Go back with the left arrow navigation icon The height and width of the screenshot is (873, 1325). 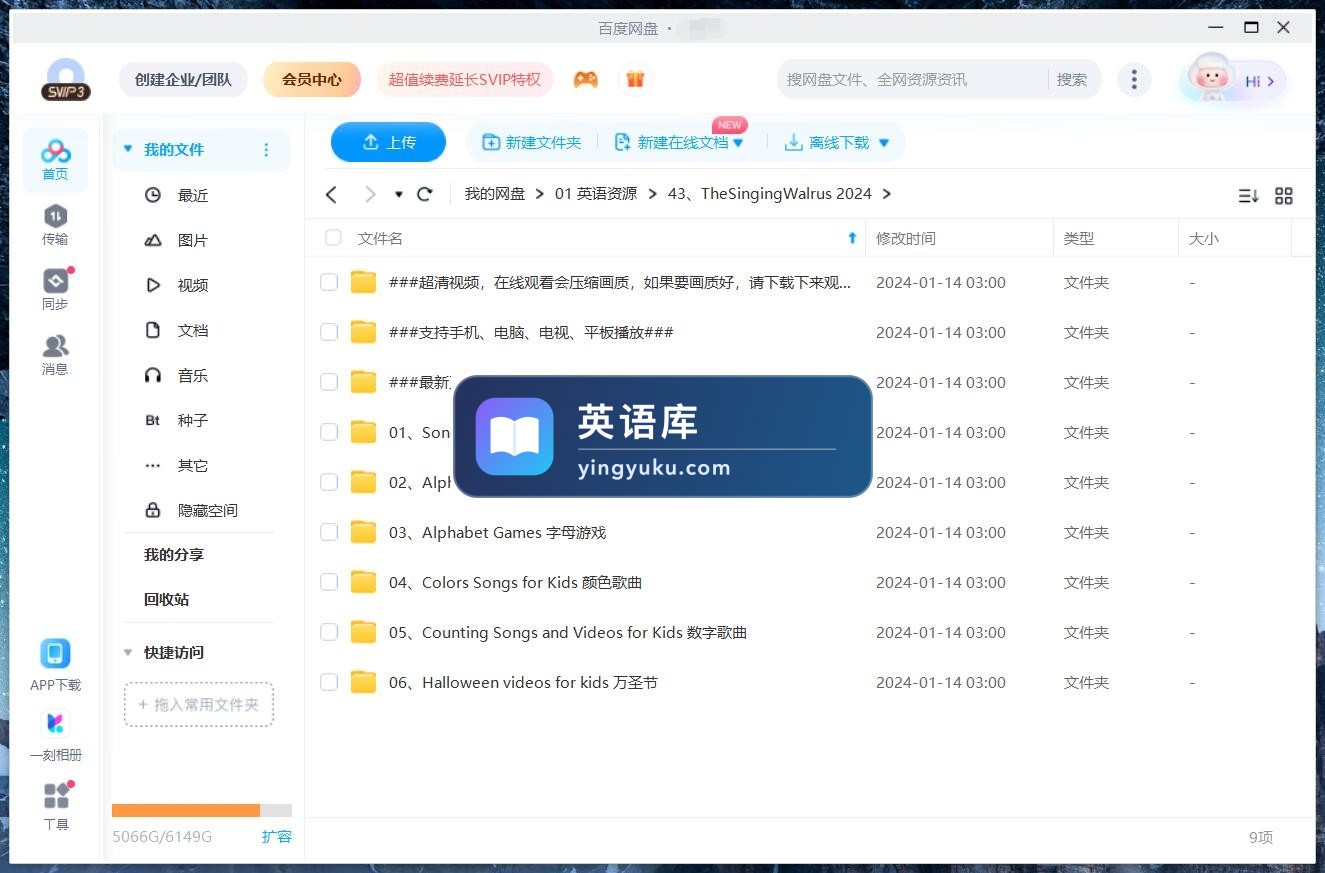click(332, 194)
